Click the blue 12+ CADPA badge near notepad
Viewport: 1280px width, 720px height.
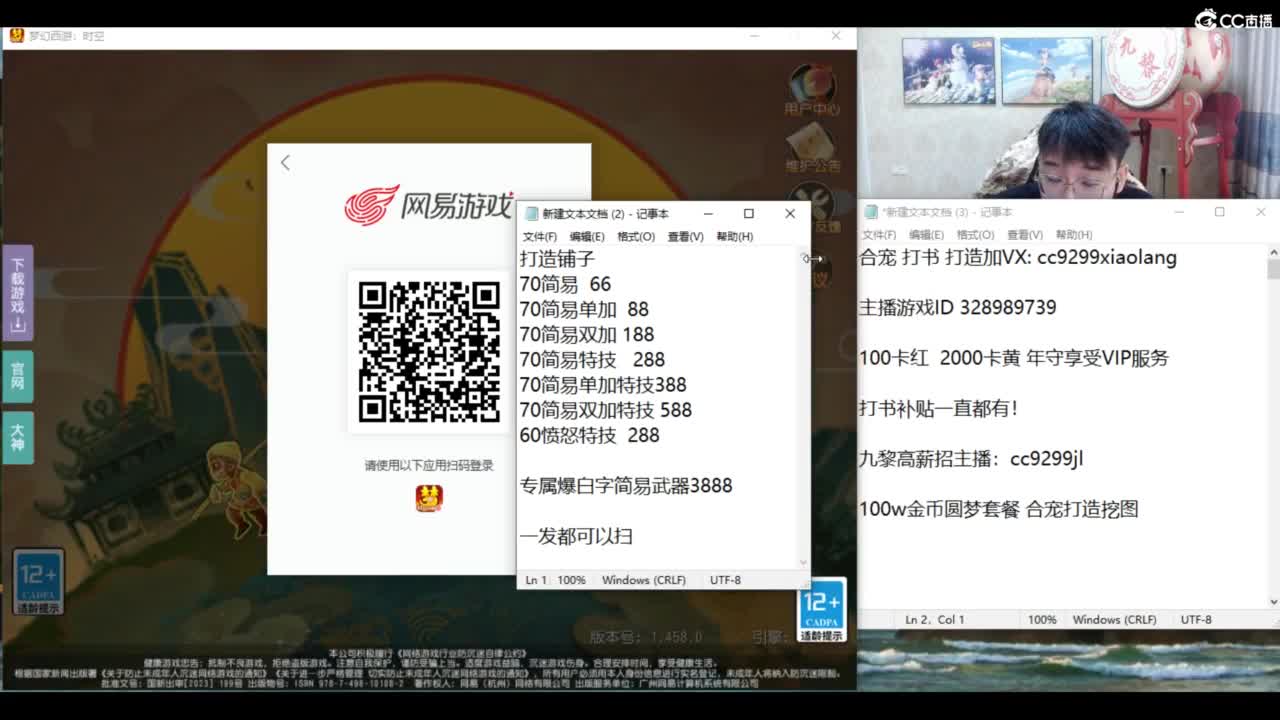coord(822,610)
